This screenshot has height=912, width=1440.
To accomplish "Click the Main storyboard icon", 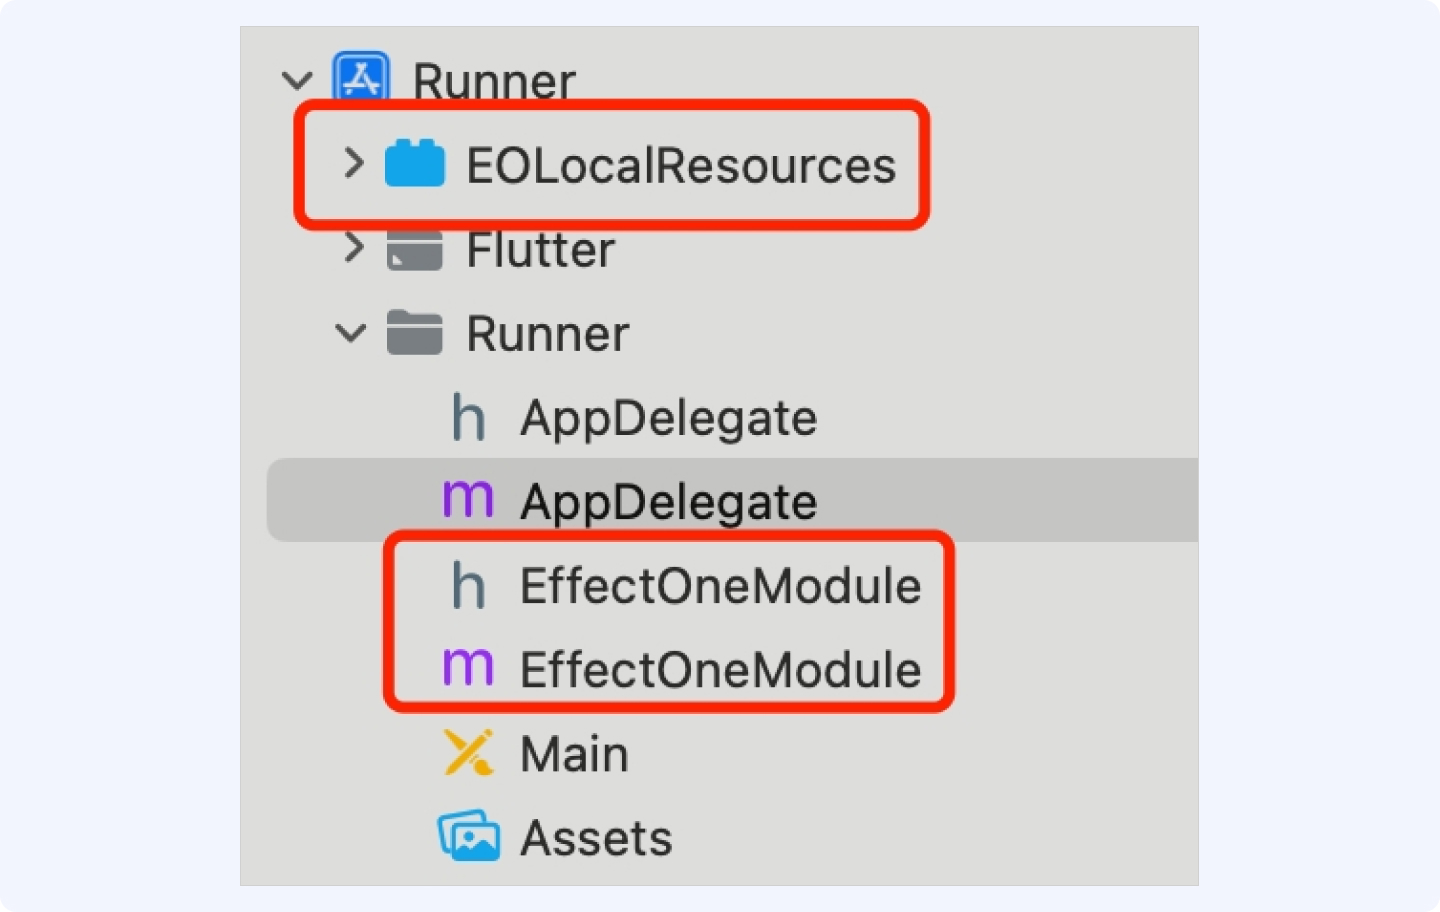I will (468, 753).
